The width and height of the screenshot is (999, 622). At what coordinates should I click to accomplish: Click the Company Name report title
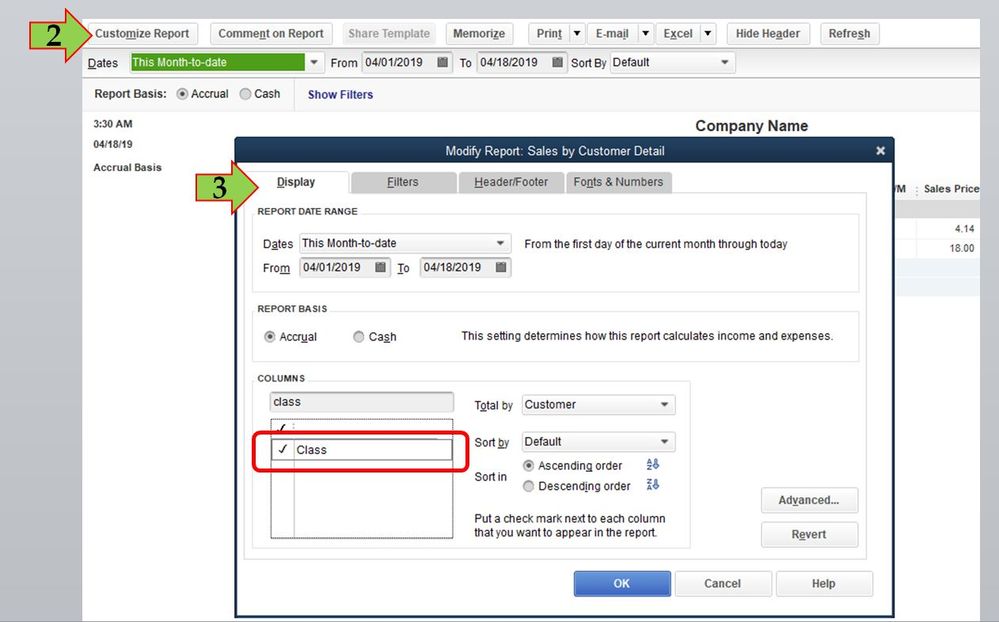pyautogui.click(x=752, y=126)
